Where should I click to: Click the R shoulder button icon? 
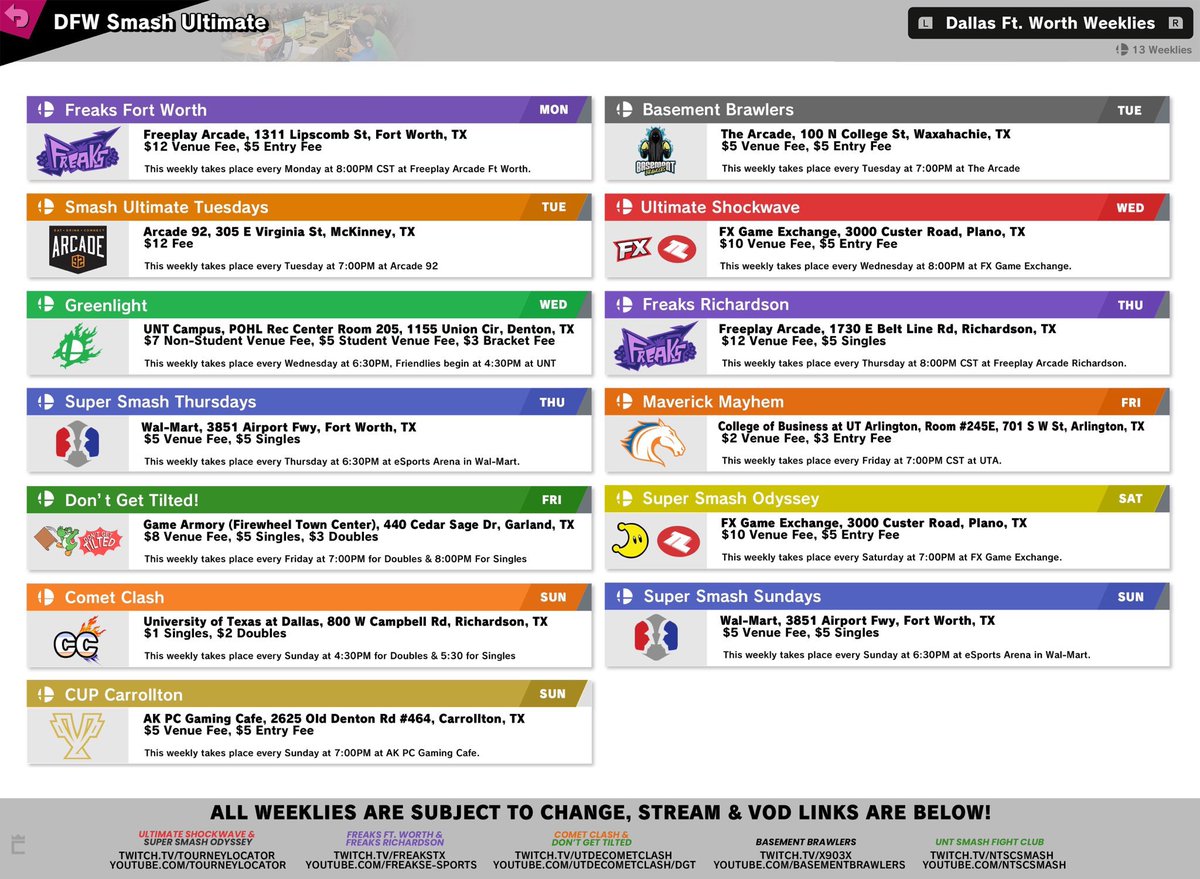pos(1175,23)
